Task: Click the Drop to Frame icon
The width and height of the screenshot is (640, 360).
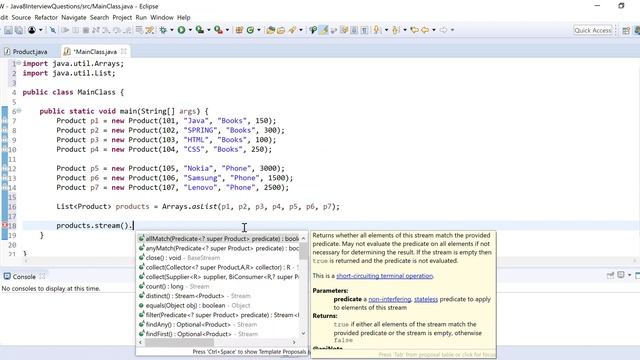Action: 139,30
